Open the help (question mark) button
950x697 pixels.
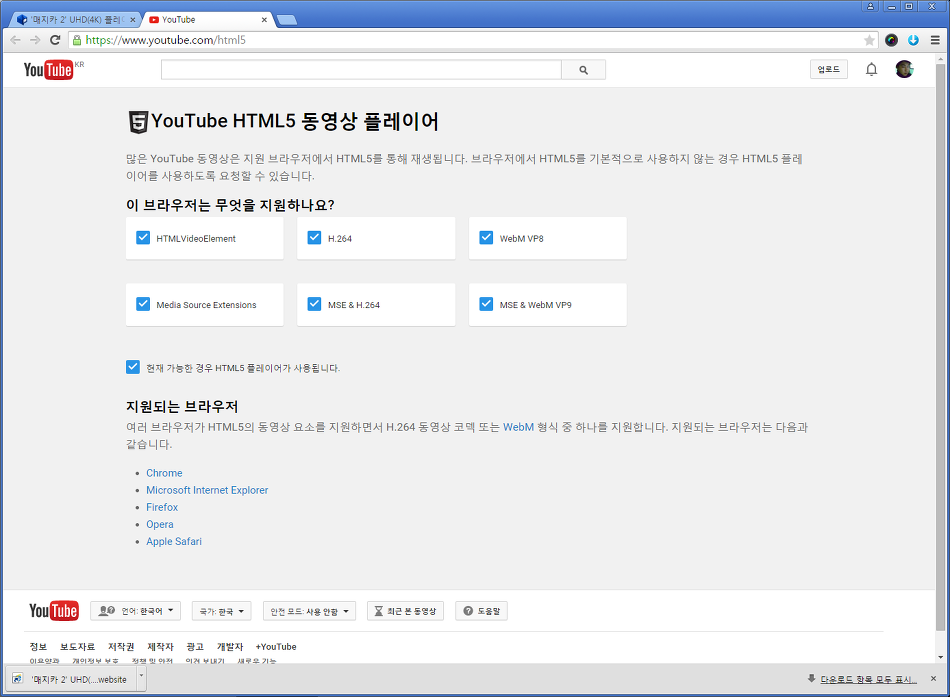[481, 611]
